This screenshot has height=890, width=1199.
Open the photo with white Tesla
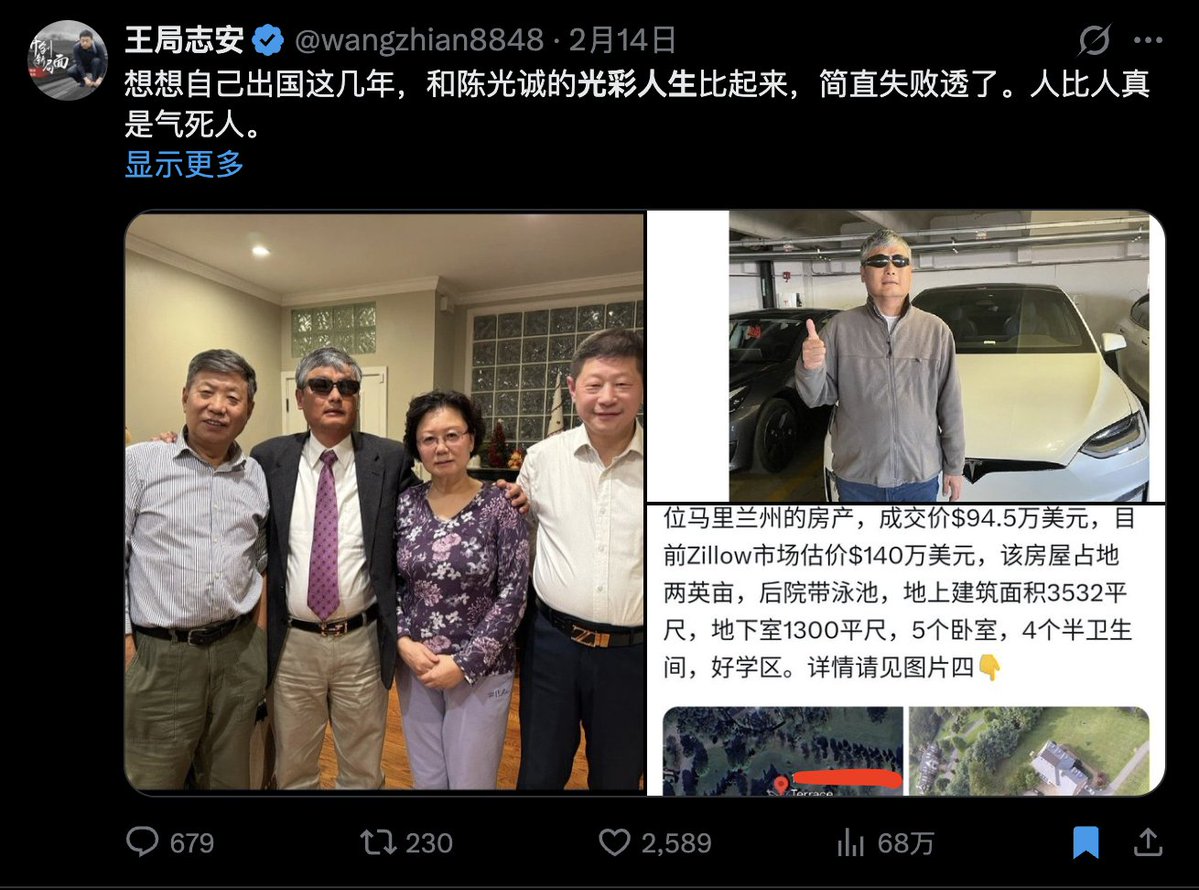click(x=906, y=356)
